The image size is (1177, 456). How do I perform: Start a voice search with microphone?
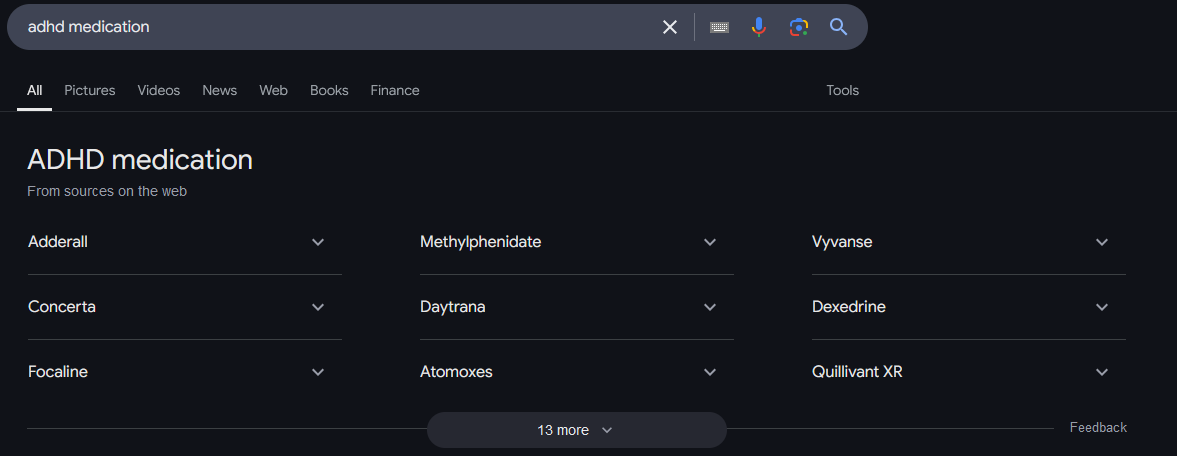tap(759, 27)
